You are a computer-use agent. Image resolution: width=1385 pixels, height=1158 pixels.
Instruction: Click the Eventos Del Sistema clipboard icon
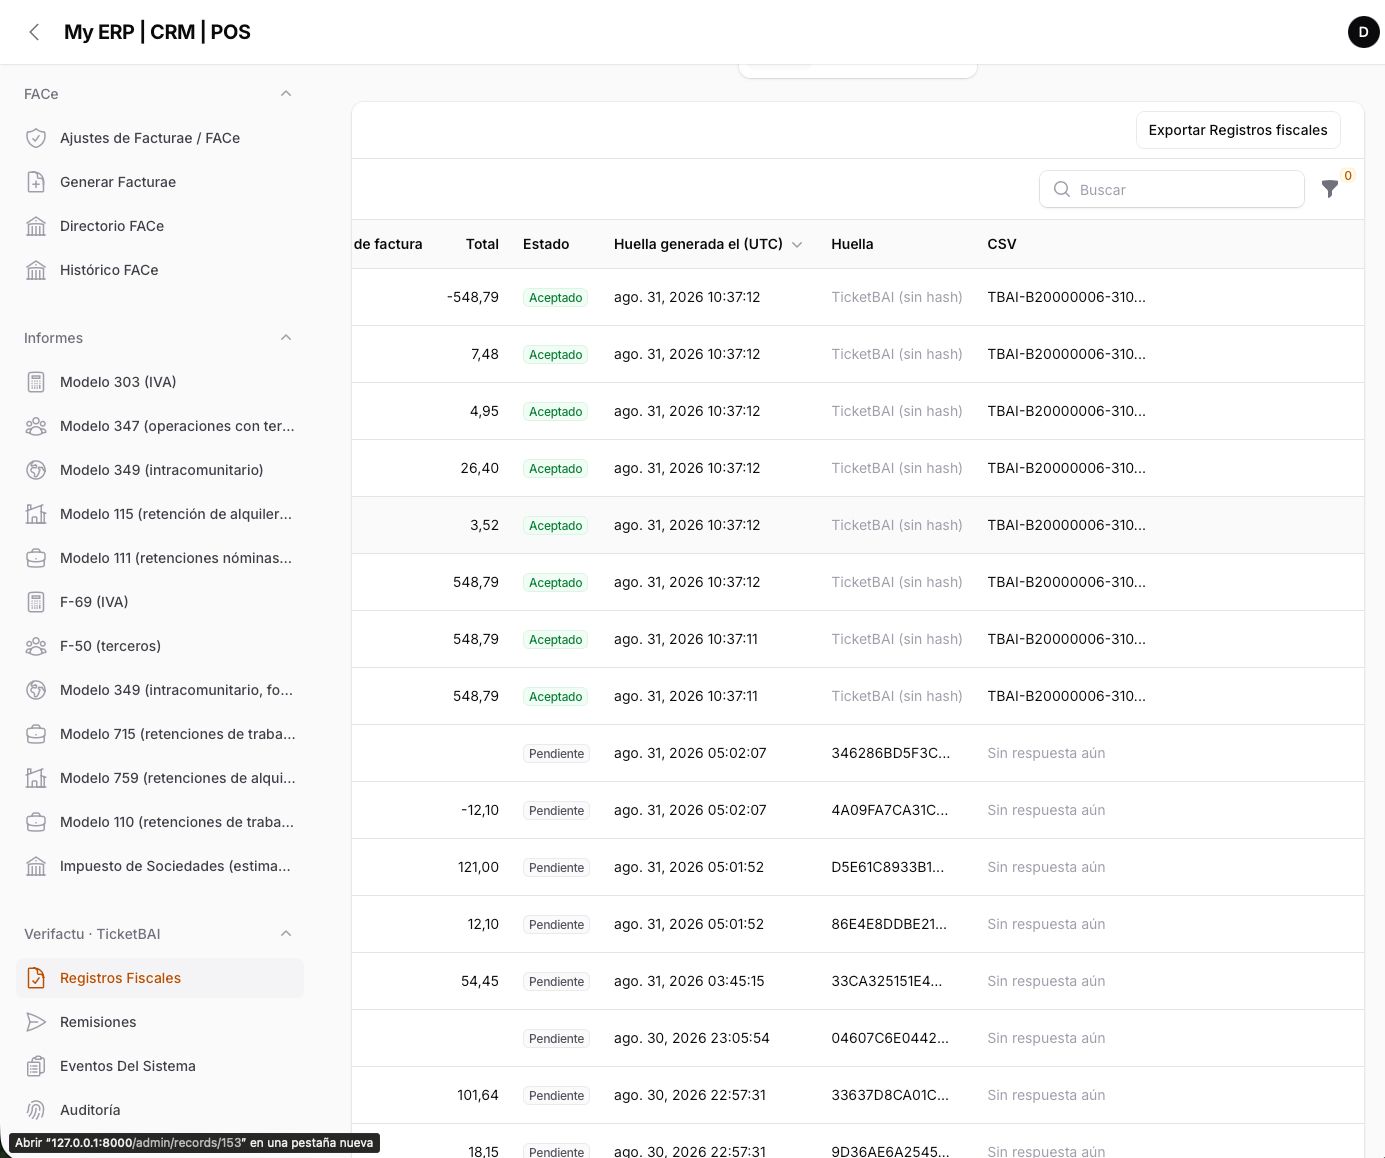(36, 1066)
